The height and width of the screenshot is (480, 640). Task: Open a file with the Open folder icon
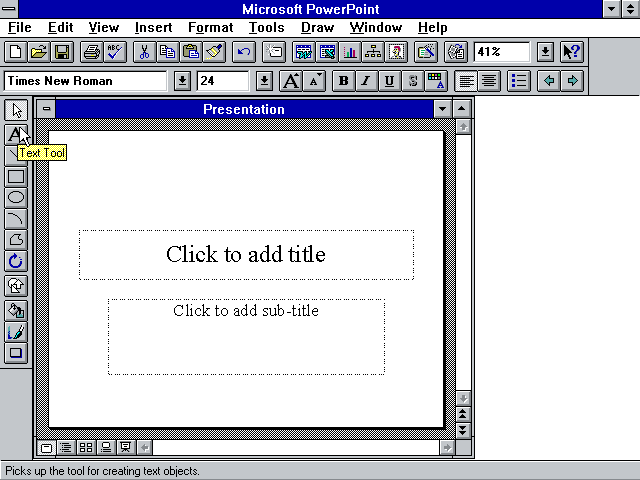[x=39, y=52]
